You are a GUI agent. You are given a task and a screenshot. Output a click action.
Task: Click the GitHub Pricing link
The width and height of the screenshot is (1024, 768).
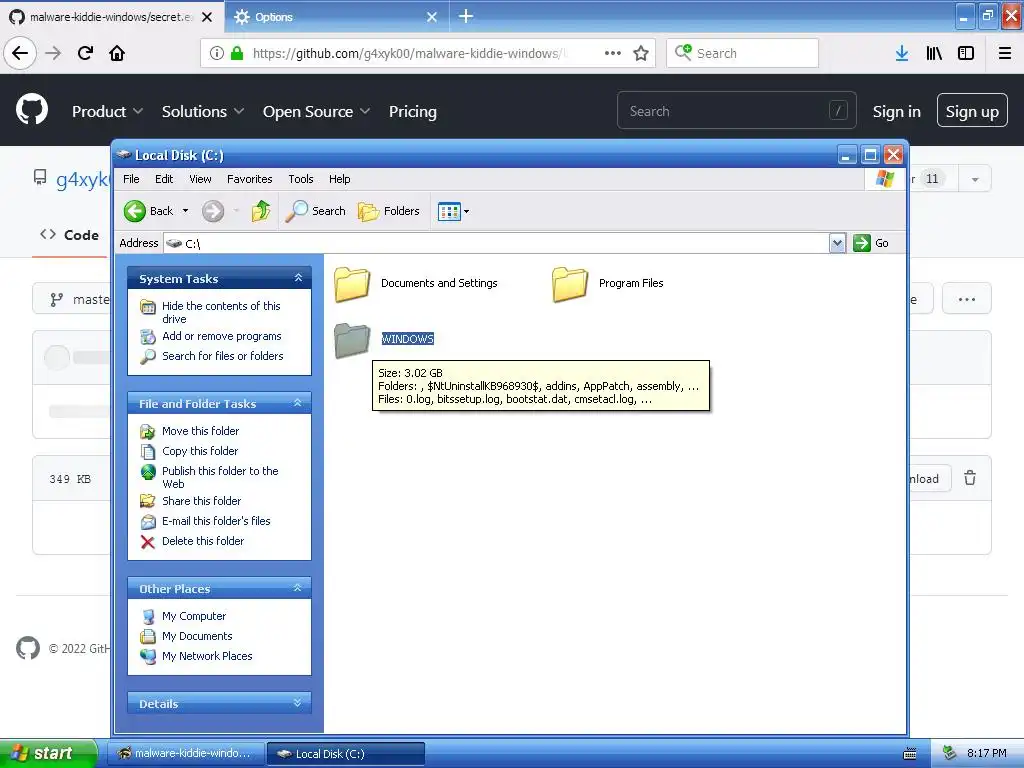(x=413, y=112)
